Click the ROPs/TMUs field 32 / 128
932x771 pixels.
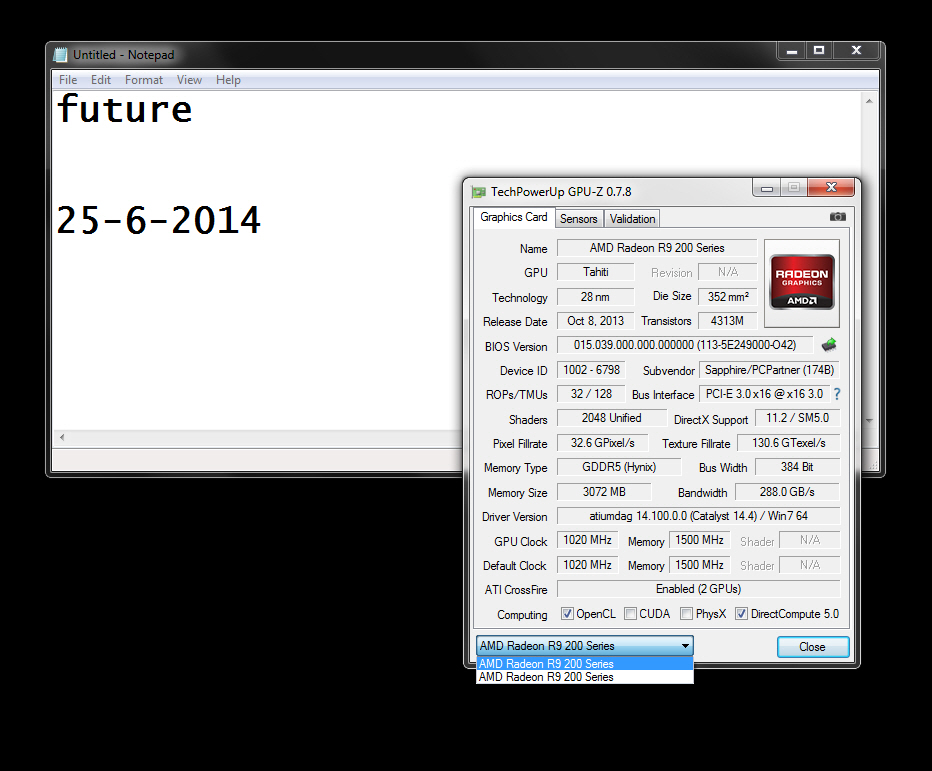pyautogui.click(x=591, y=394)
